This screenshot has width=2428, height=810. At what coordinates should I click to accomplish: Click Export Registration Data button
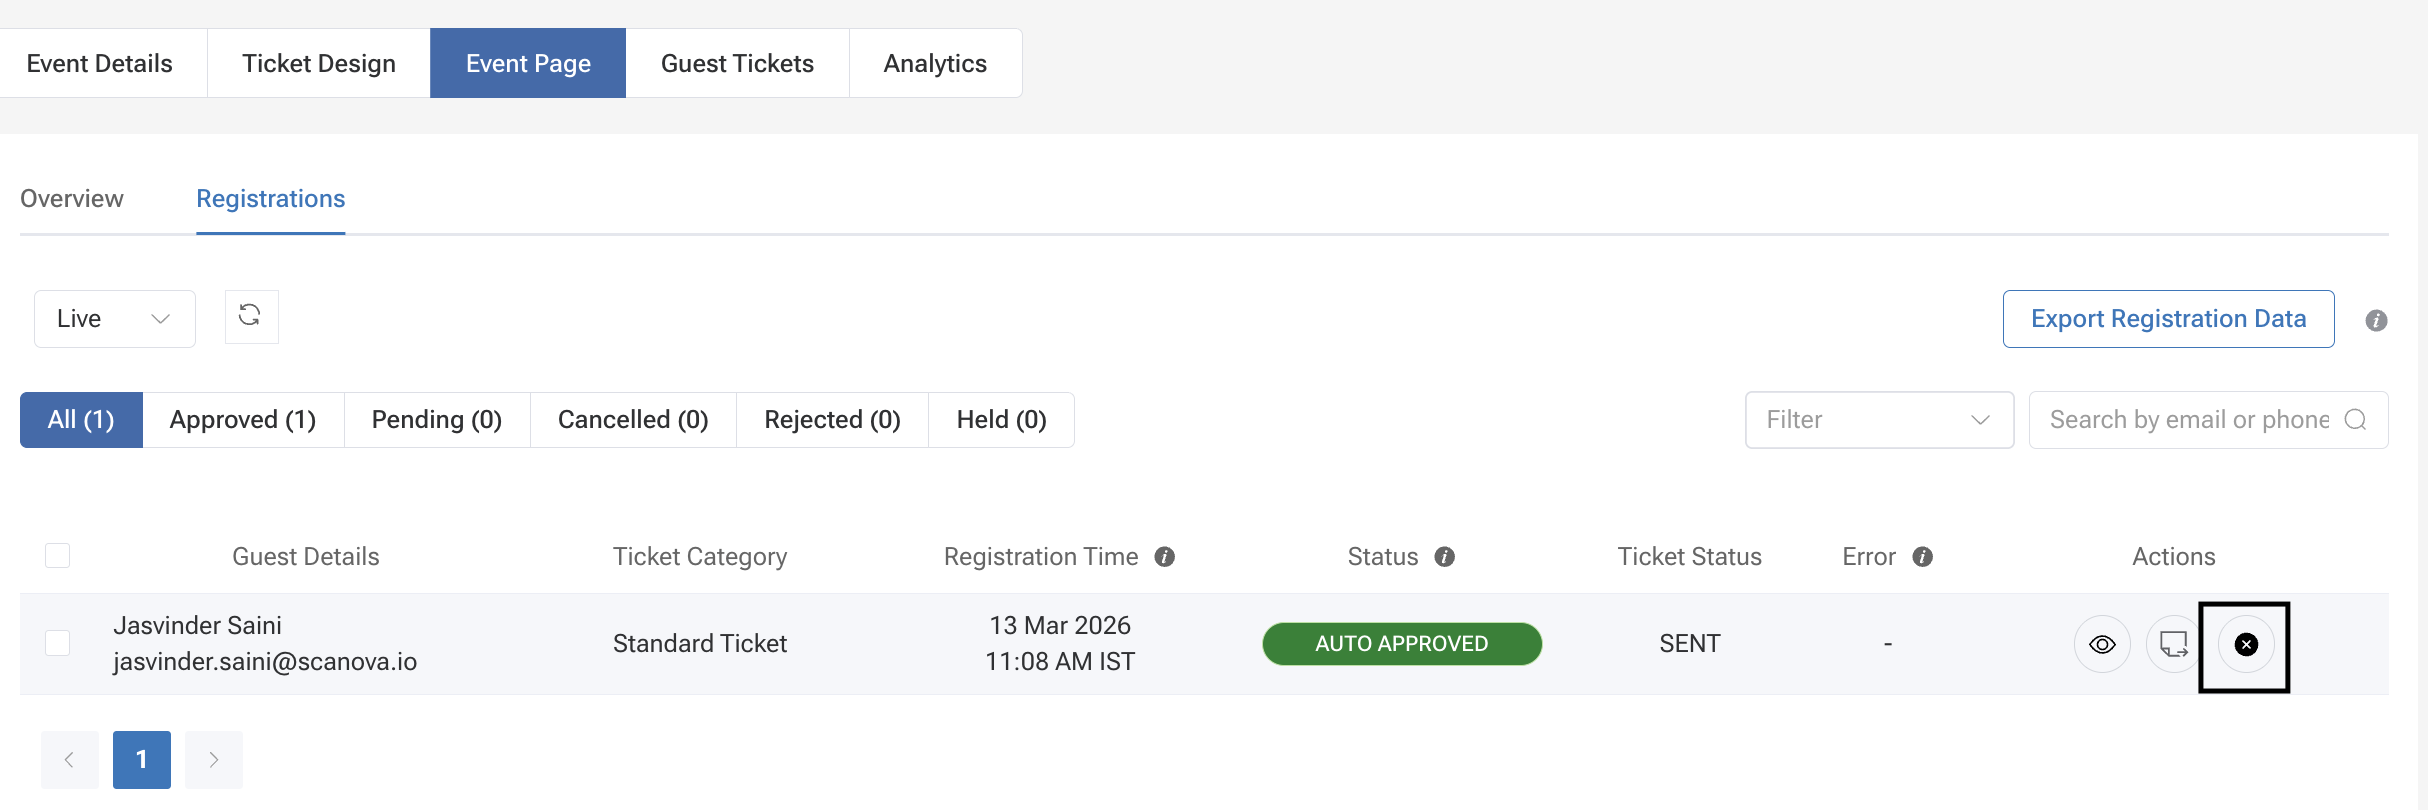tap(2169, 319)
